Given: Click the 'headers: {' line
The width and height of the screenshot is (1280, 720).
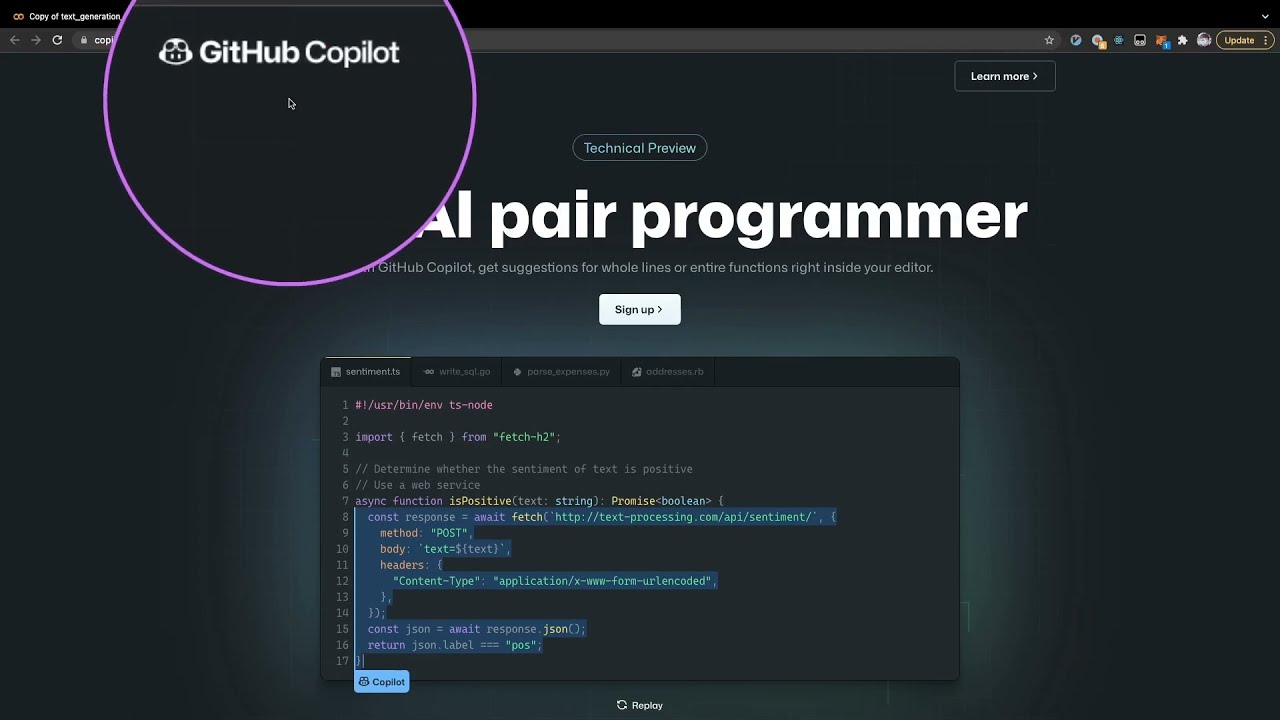Looking at the screenshot, I should [x=411, y=565].
